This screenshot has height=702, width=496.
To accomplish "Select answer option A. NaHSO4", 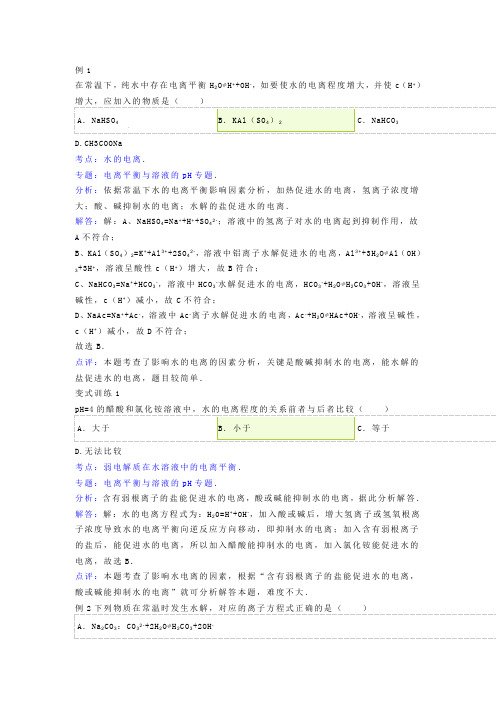I will click(98, 120).
